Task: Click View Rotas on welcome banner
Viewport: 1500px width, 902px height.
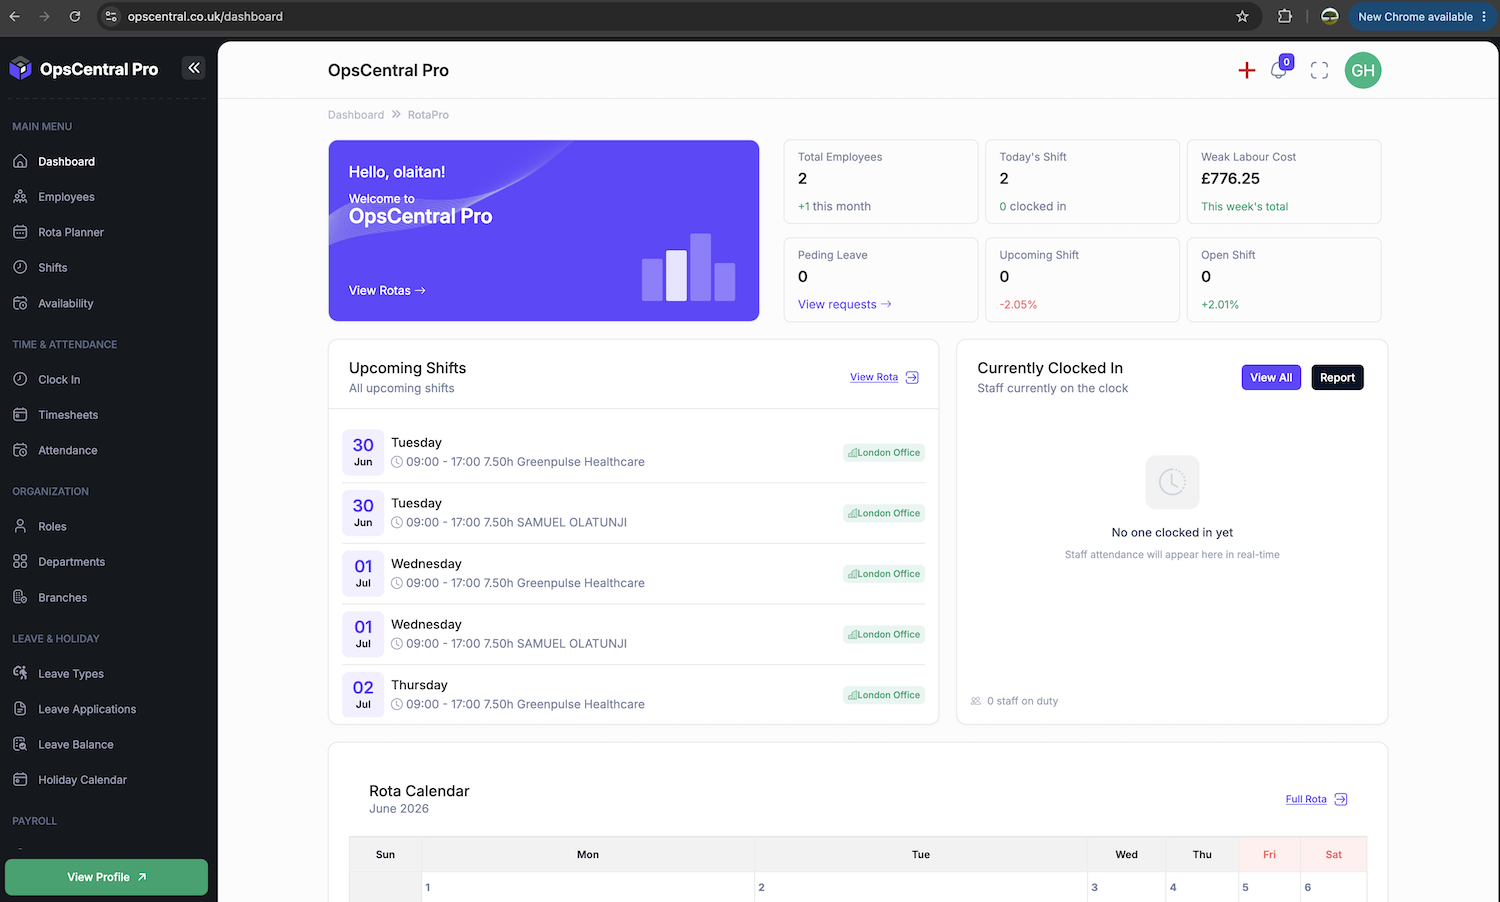Action: tap(387, 290)
